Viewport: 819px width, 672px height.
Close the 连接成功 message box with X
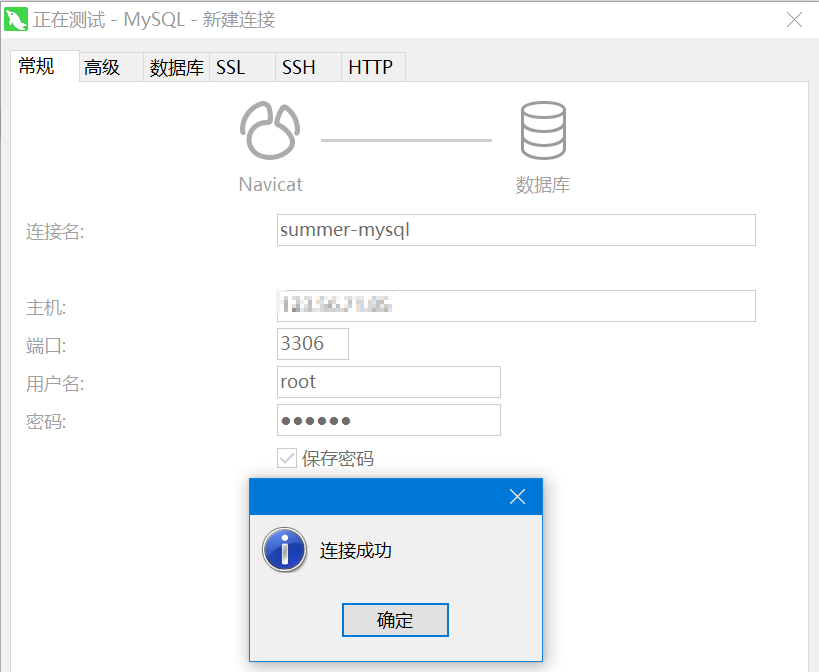click(x=517, y=497)
